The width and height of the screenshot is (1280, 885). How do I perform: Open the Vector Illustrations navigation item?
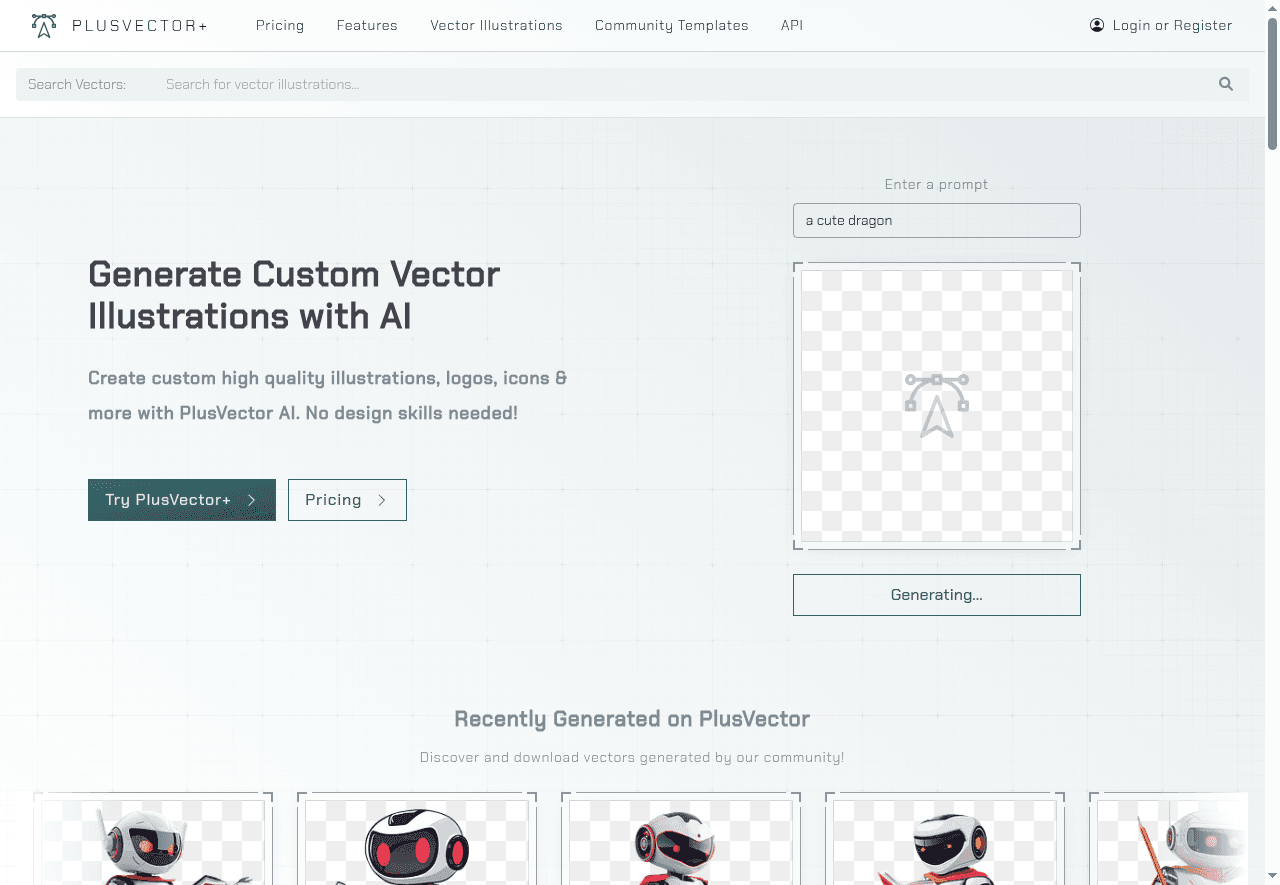(x=496, y=25)
